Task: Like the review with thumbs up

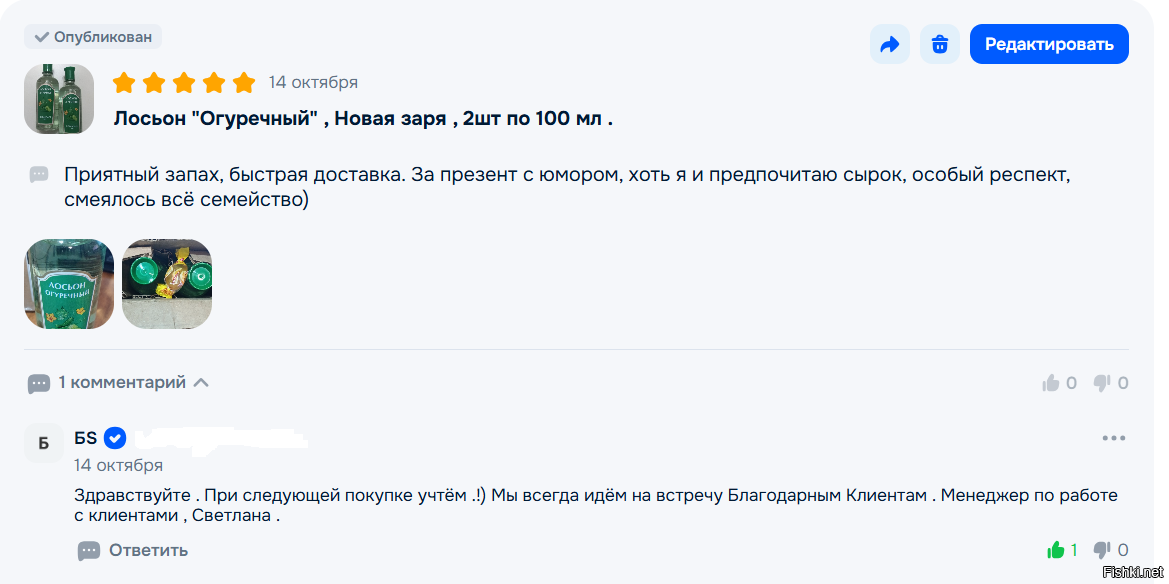Action: [x=1051, y=383]
